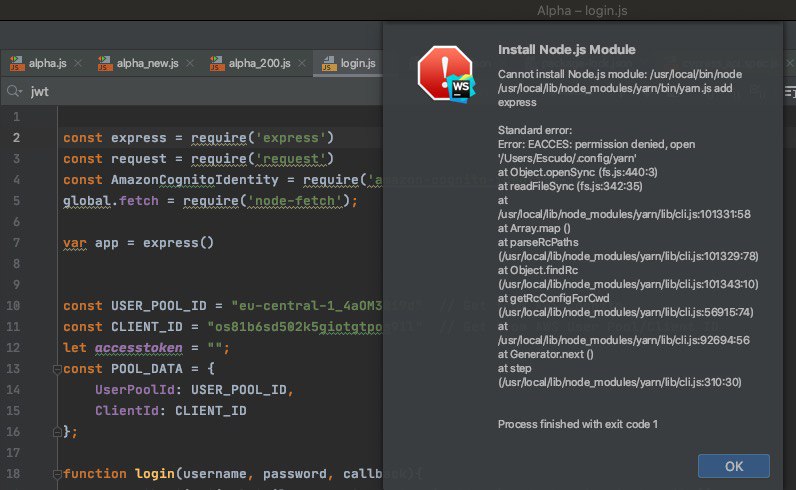
Task: Click 'at Array.map ()' line in error
Action: [x=534, y=228]
